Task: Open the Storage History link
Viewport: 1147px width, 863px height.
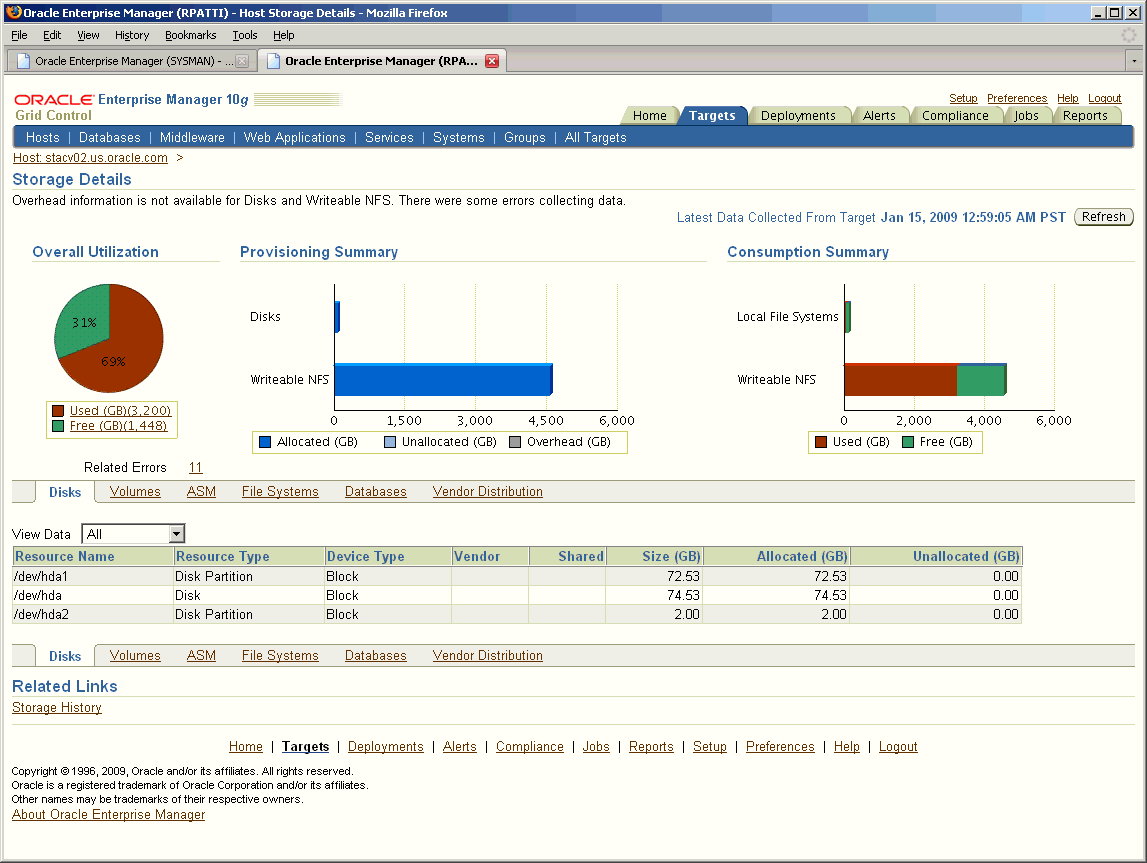Action: pyautogui.click(x=56, y=707)
